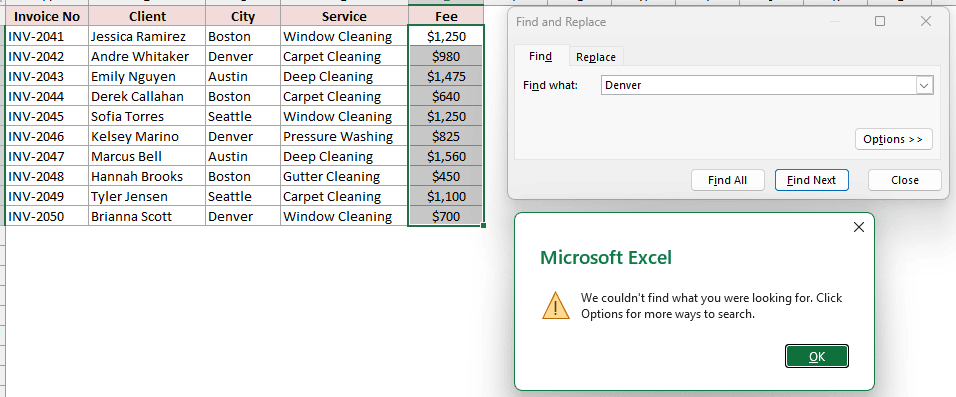
Task: Click Deep Cleaning in Marcus Bell's row
Action: [344, 157]
